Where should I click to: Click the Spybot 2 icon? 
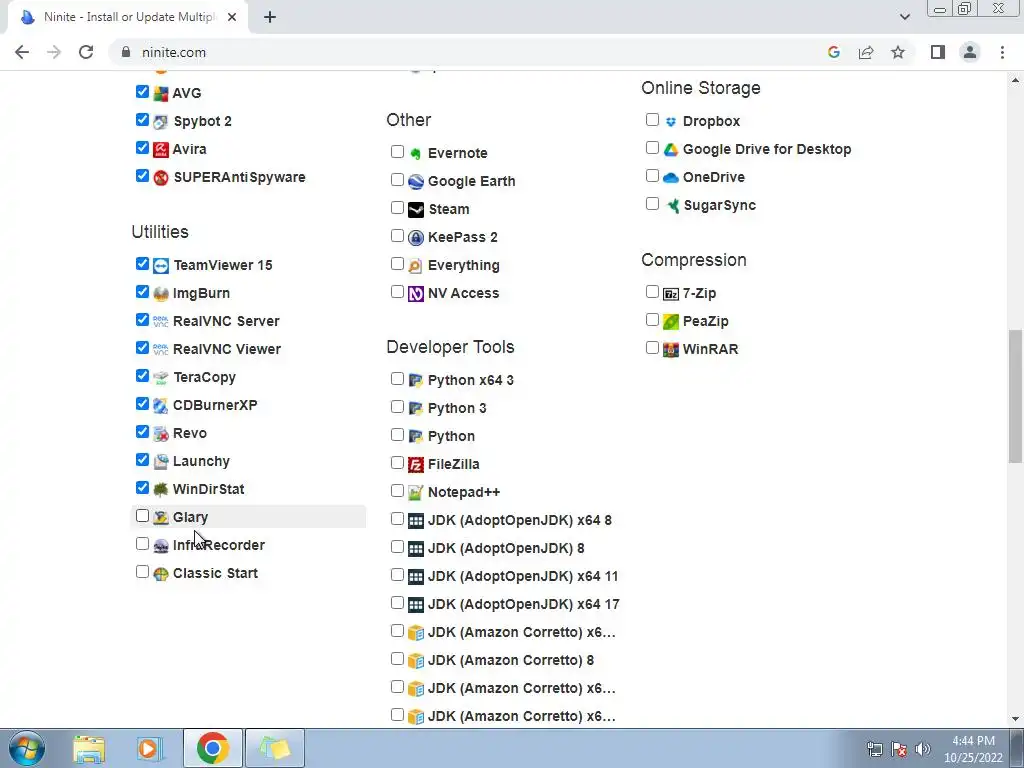tap(161, 121)
